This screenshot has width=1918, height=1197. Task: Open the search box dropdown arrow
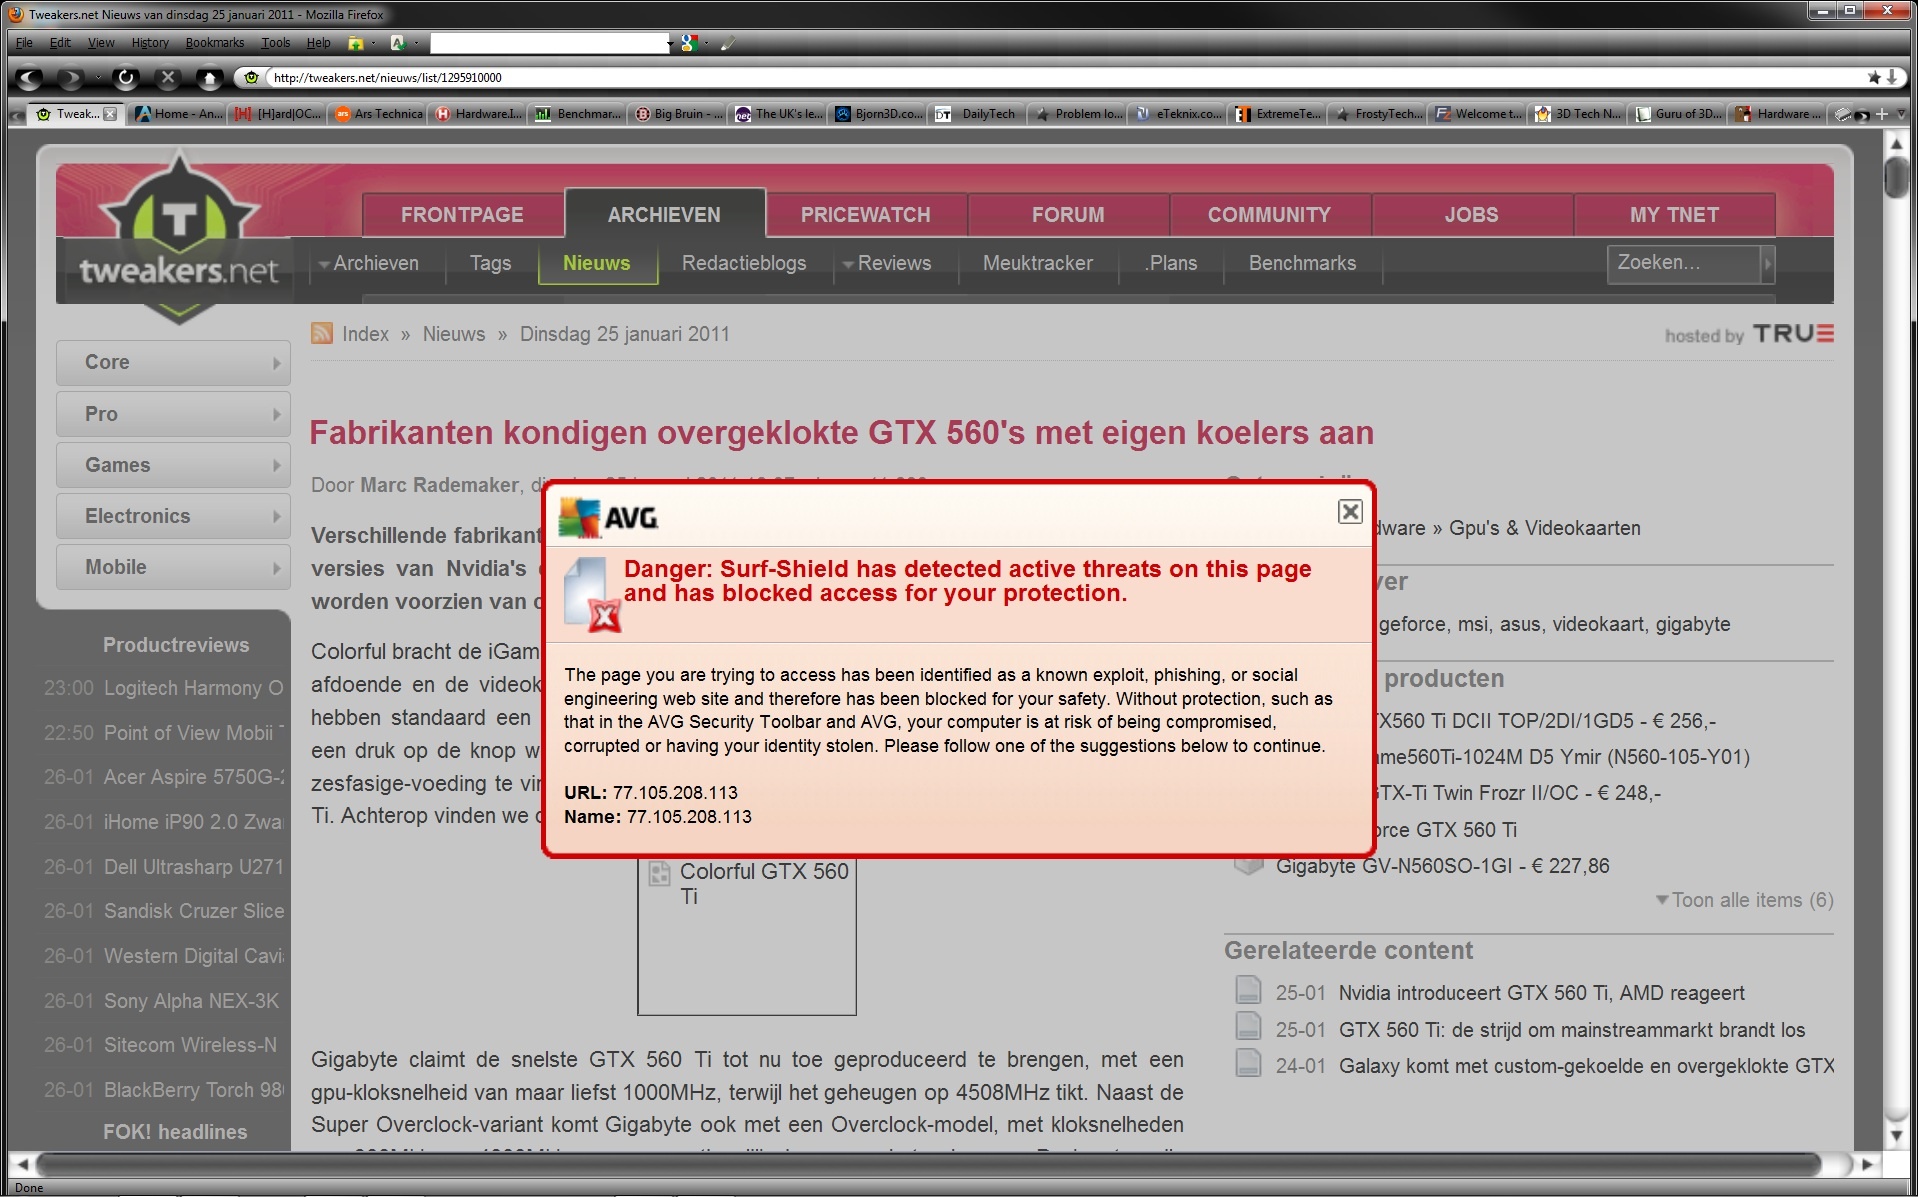click(x=670, y=43)
